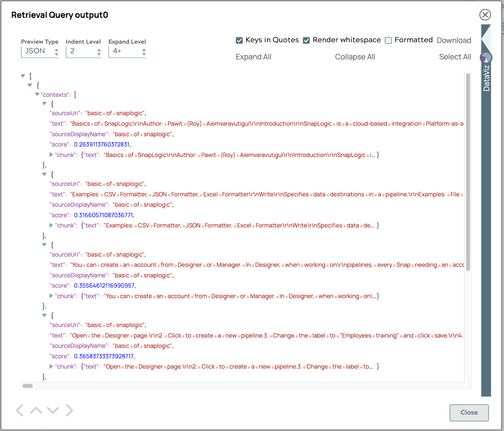Expand the first "chunk" object
This screenshot has width=504, height=431.
pyautogui.click(x=51, y=155)
